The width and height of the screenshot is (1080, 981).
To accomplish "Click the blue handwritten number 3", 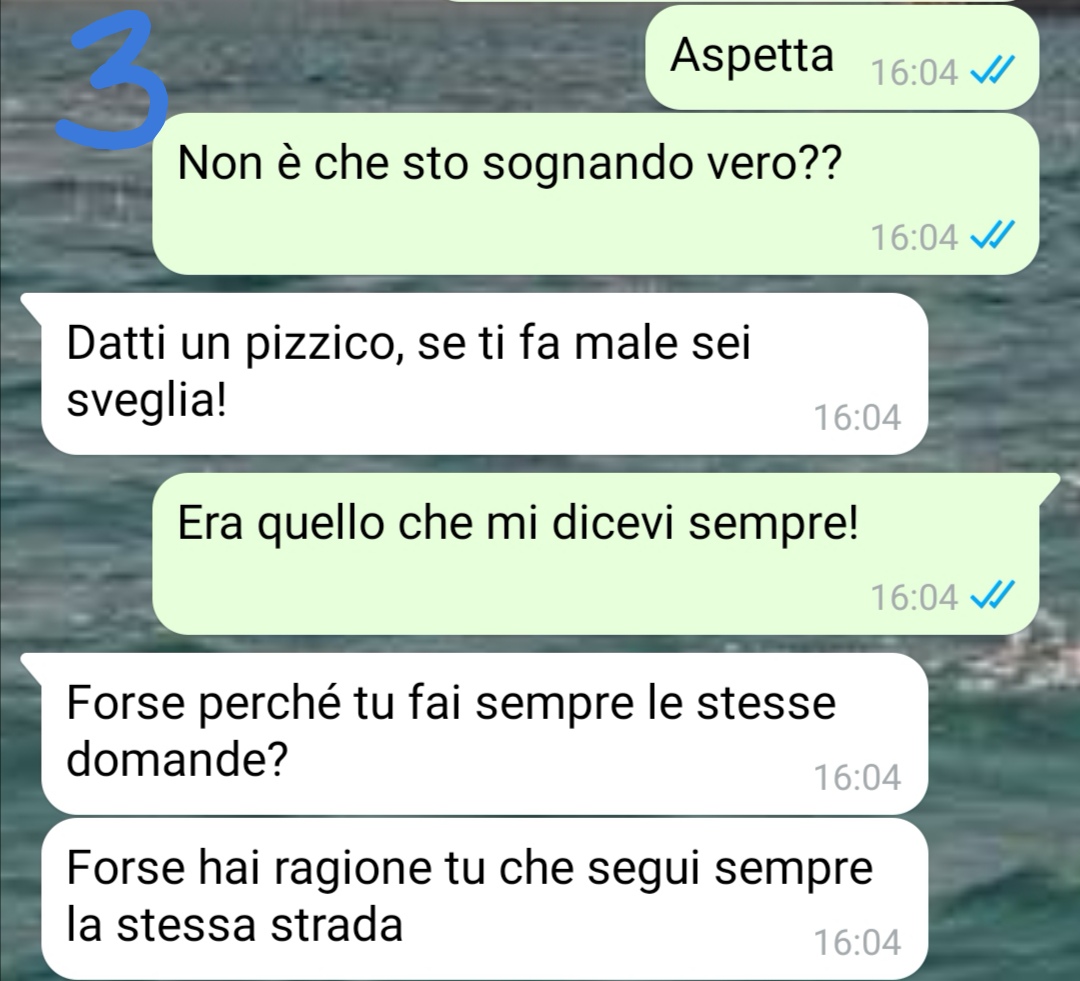I will pyautogui.click(x=113, y=84).
